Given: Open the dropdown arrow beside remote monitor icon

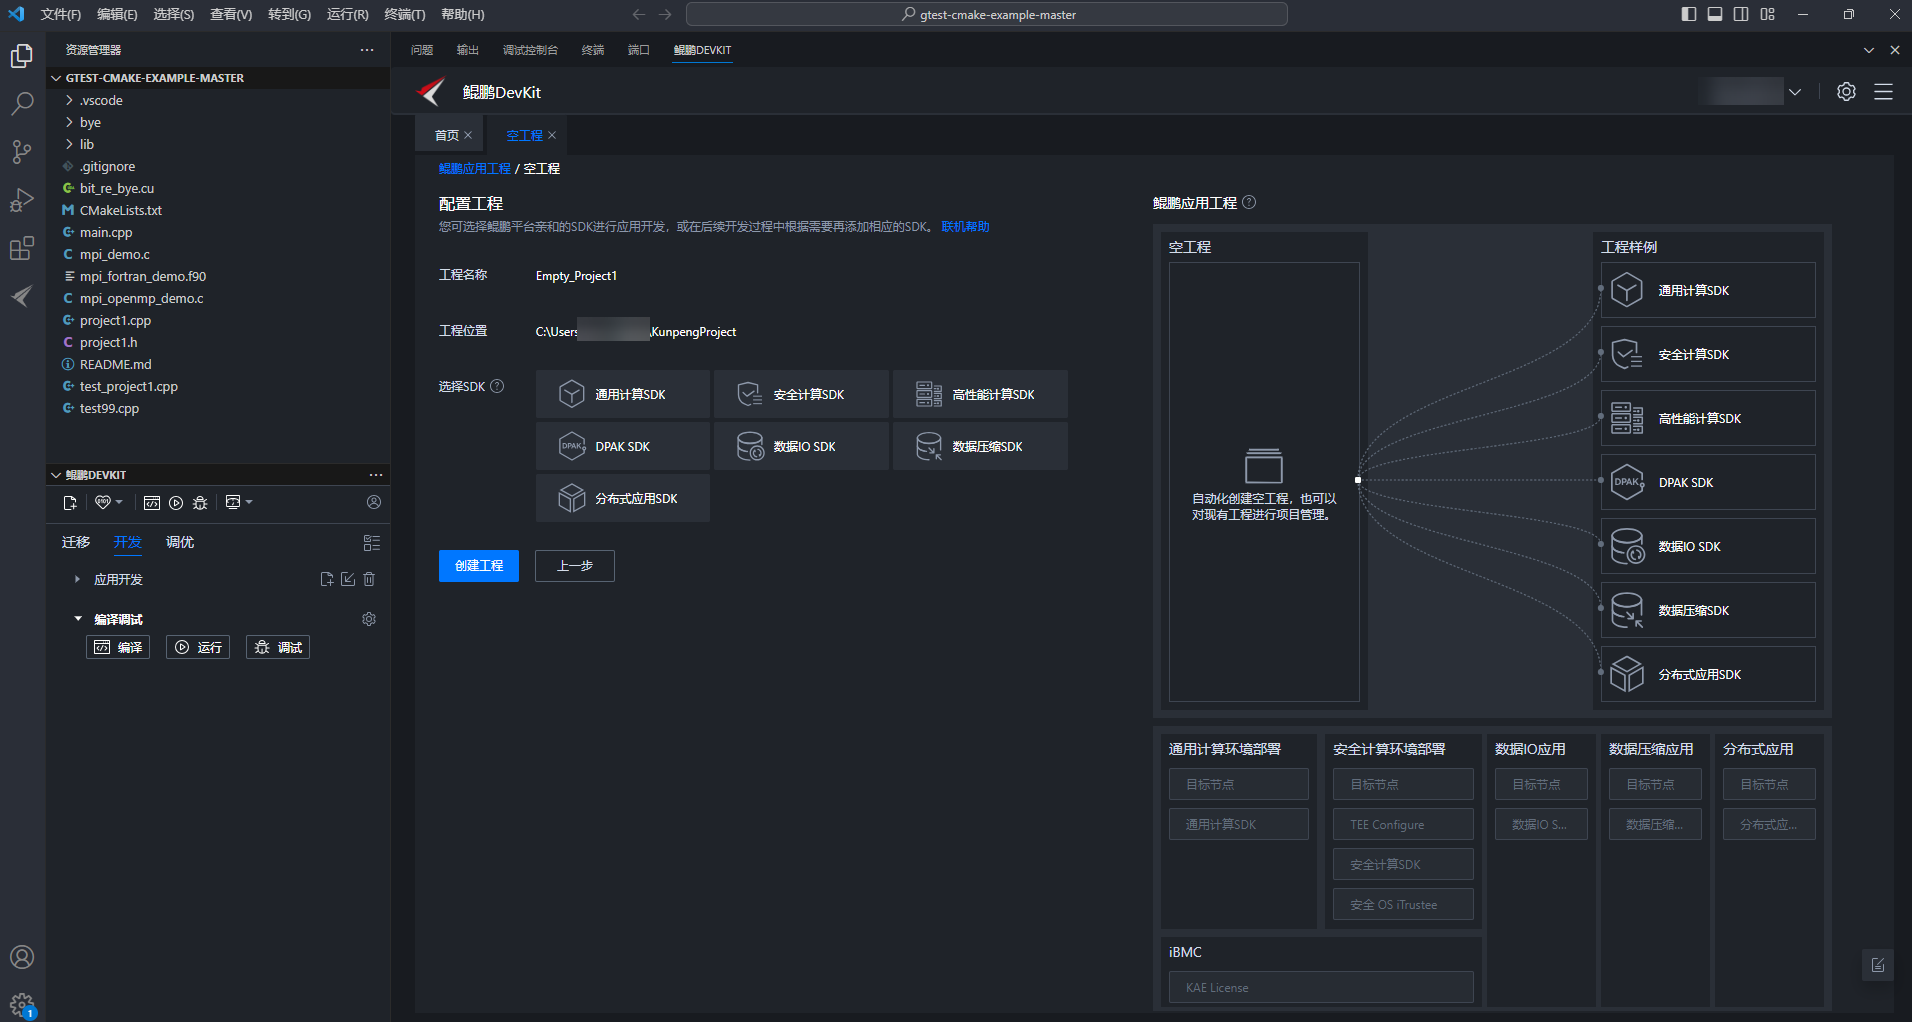Looking at the screenshot, I should pos(249,502).
